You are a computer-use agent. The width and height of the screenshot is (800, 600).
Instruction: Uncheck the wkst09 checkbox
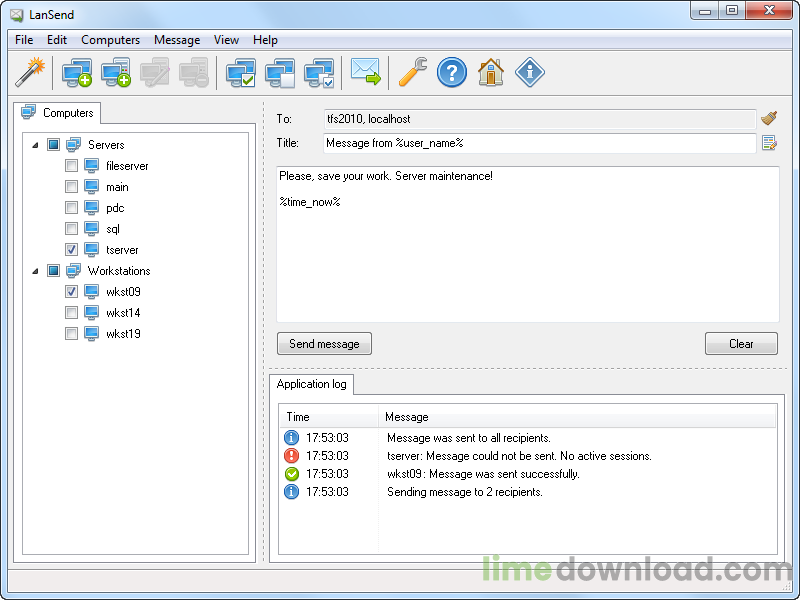[71, 291]
